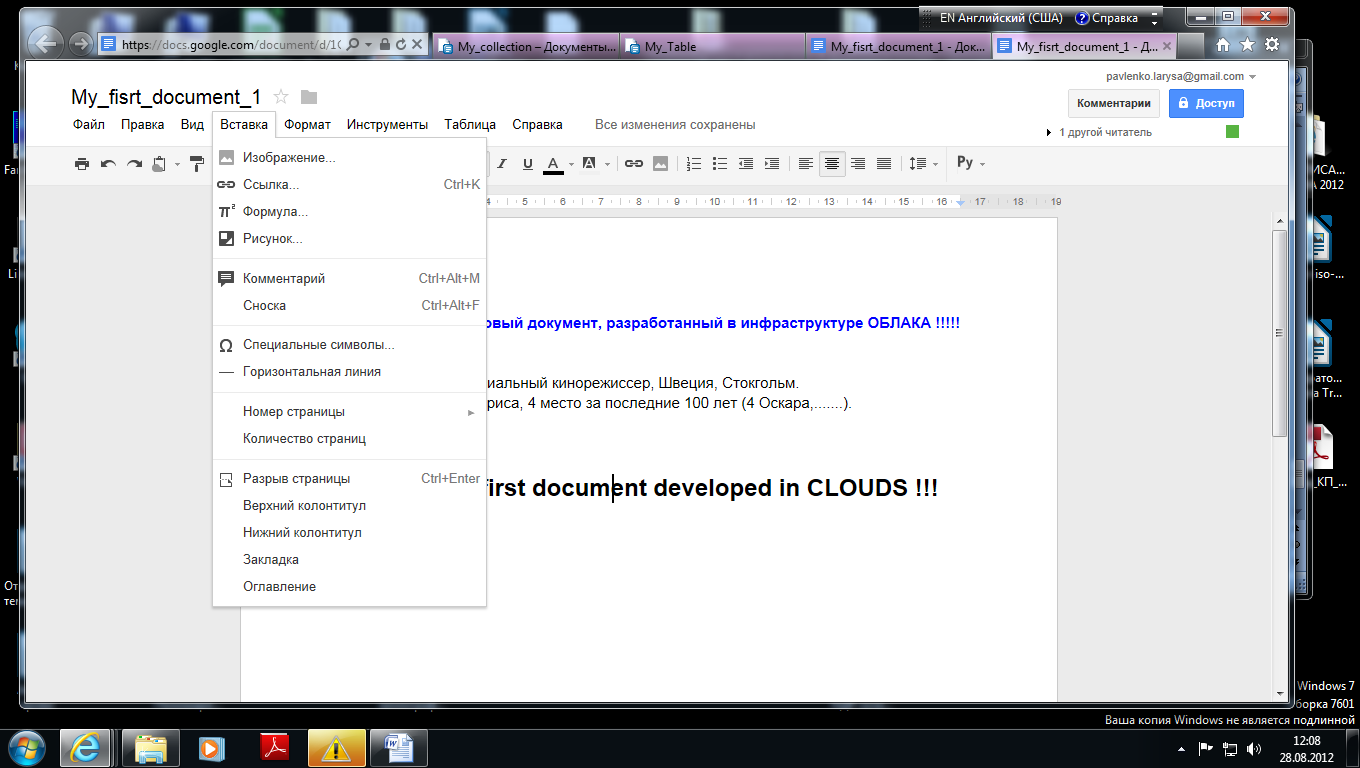
Task: Click the document title My_fisrt_document_1
Action: [166, 97]
